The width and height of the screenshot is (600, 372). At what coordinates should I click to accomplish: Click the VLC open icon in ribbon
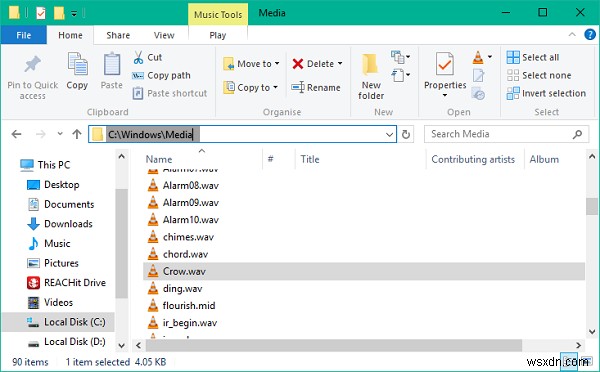click(x=478, y=57)
